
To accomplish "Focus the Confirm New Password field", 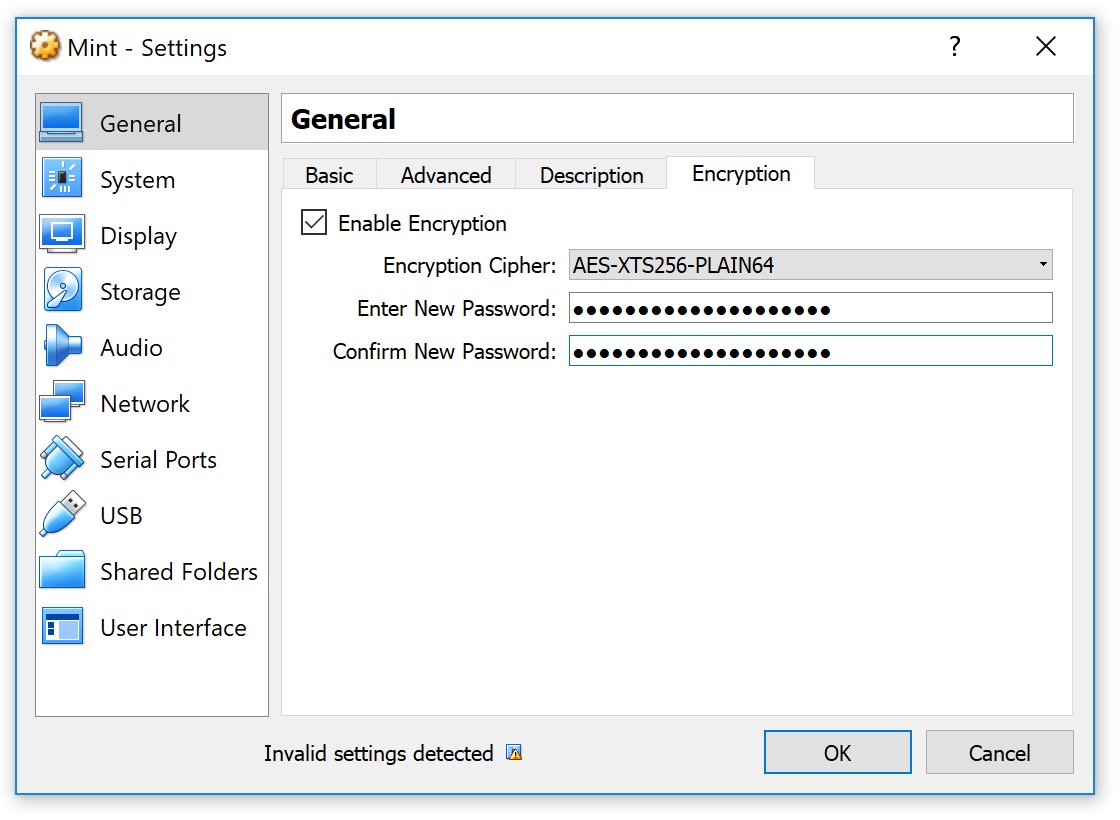I will [810, 351].
